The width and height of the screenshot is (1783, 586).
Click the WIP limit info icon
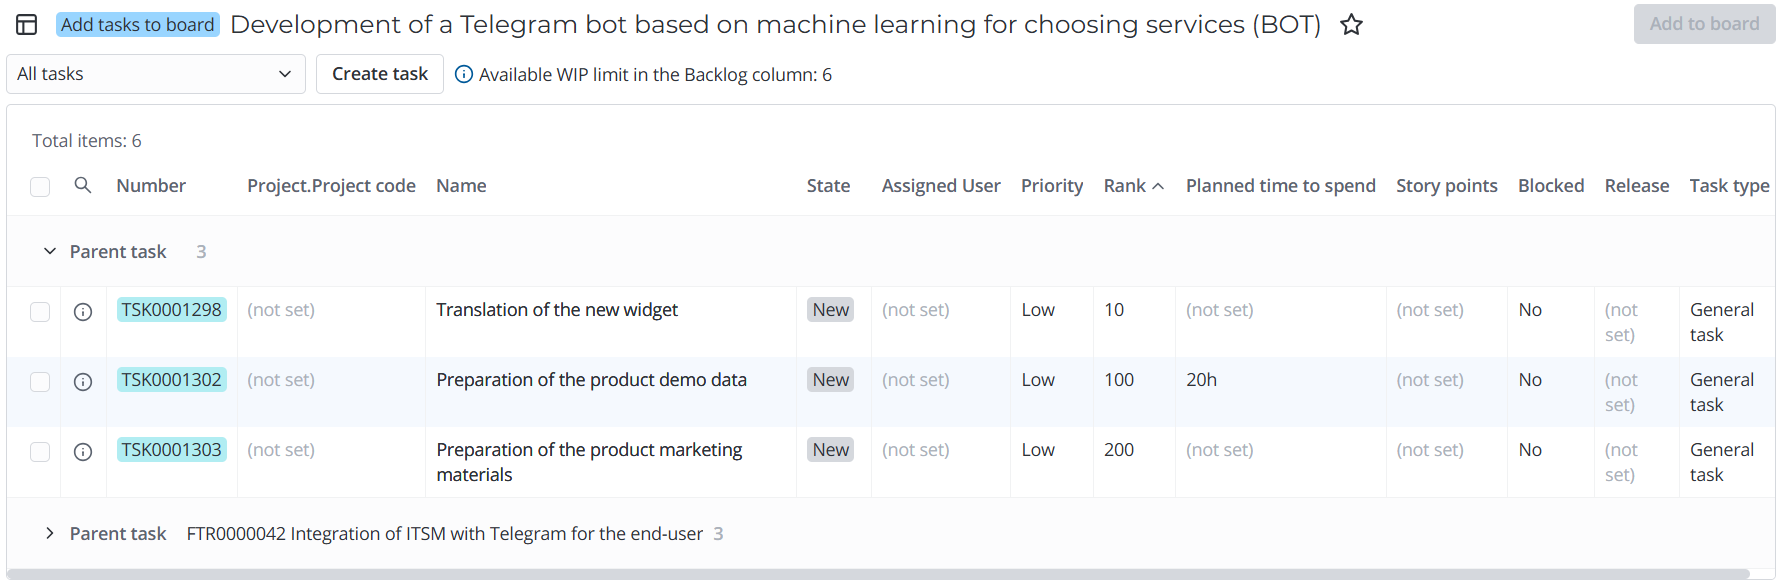coord(464,74)
